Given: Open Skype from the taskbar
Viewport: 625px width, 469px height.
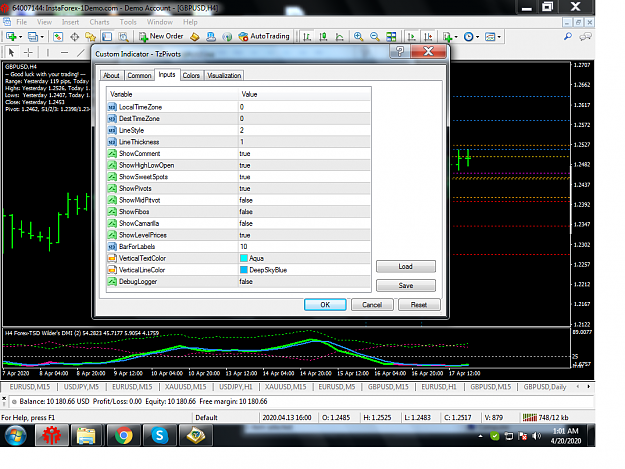Looking at the screenshot, I should 159,436.
